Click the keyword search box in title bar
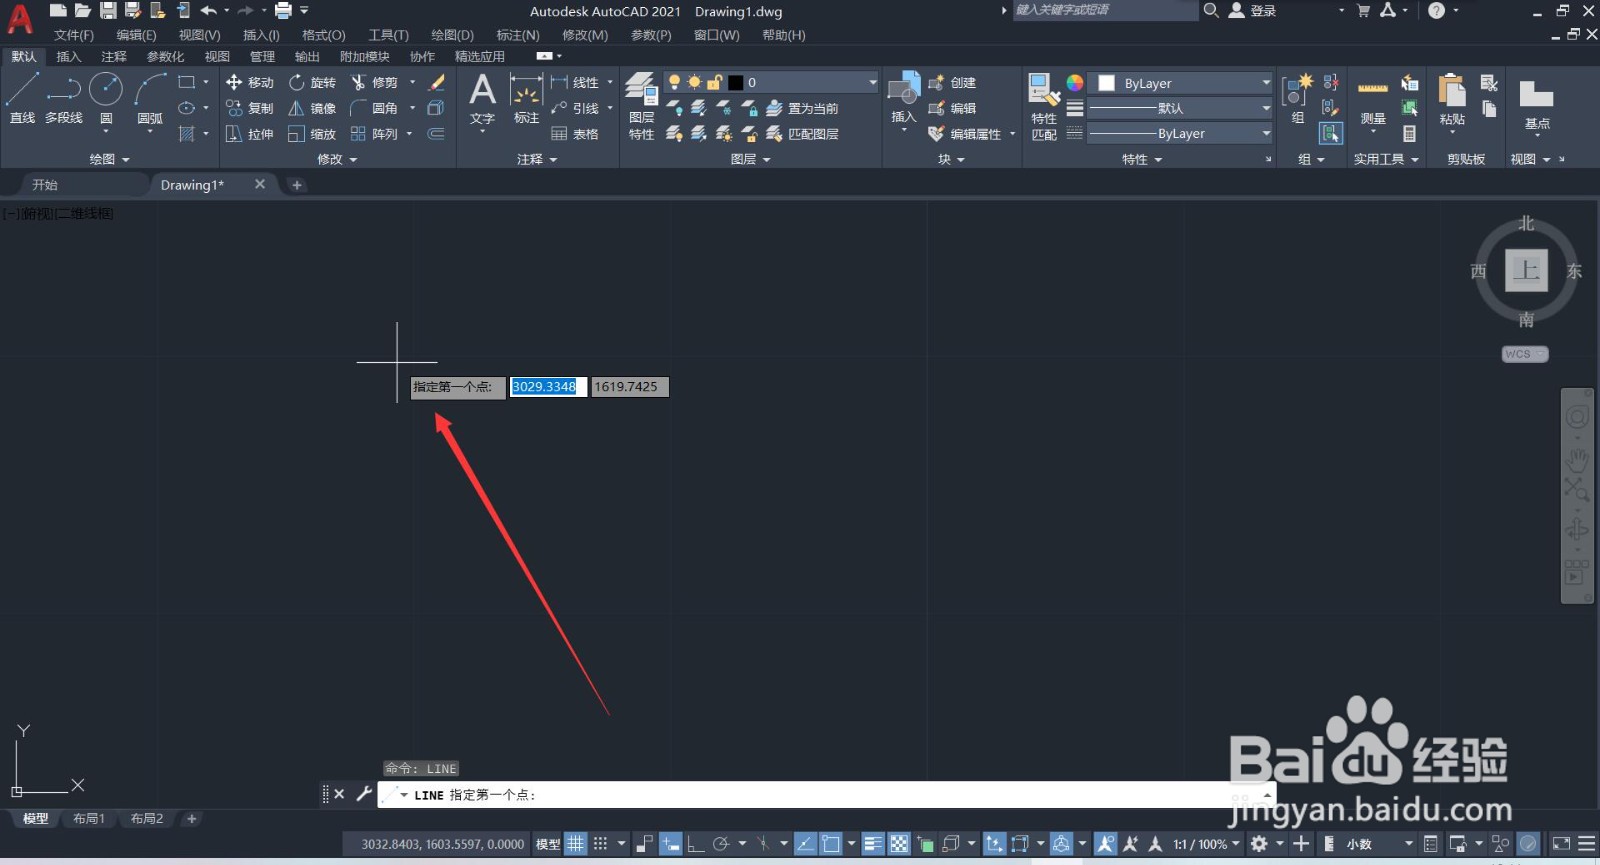The height and width of the screenshot is (865, 1600). click(x=1104, y=10)
